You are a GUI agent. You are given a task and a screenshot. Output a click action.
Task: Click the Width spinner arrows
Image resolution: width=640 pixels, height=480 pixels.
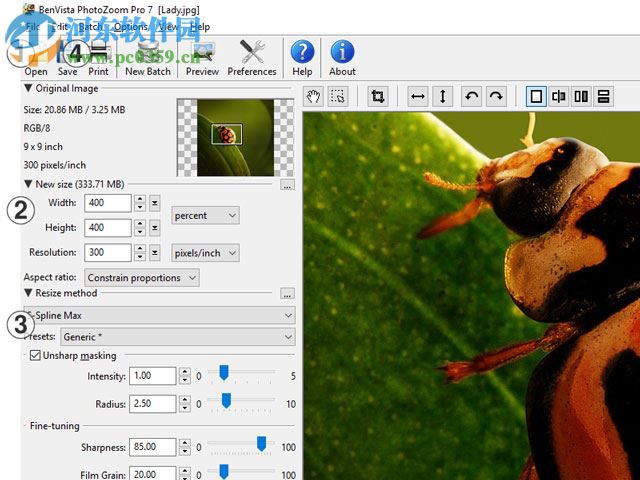click(x=140, y=203)
